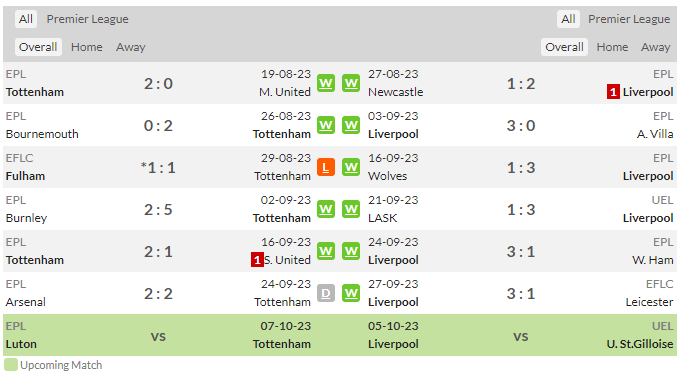682x383 pixels.
Task: Click Liverpool's W badge for LASK match
Action: click(351, 210)
